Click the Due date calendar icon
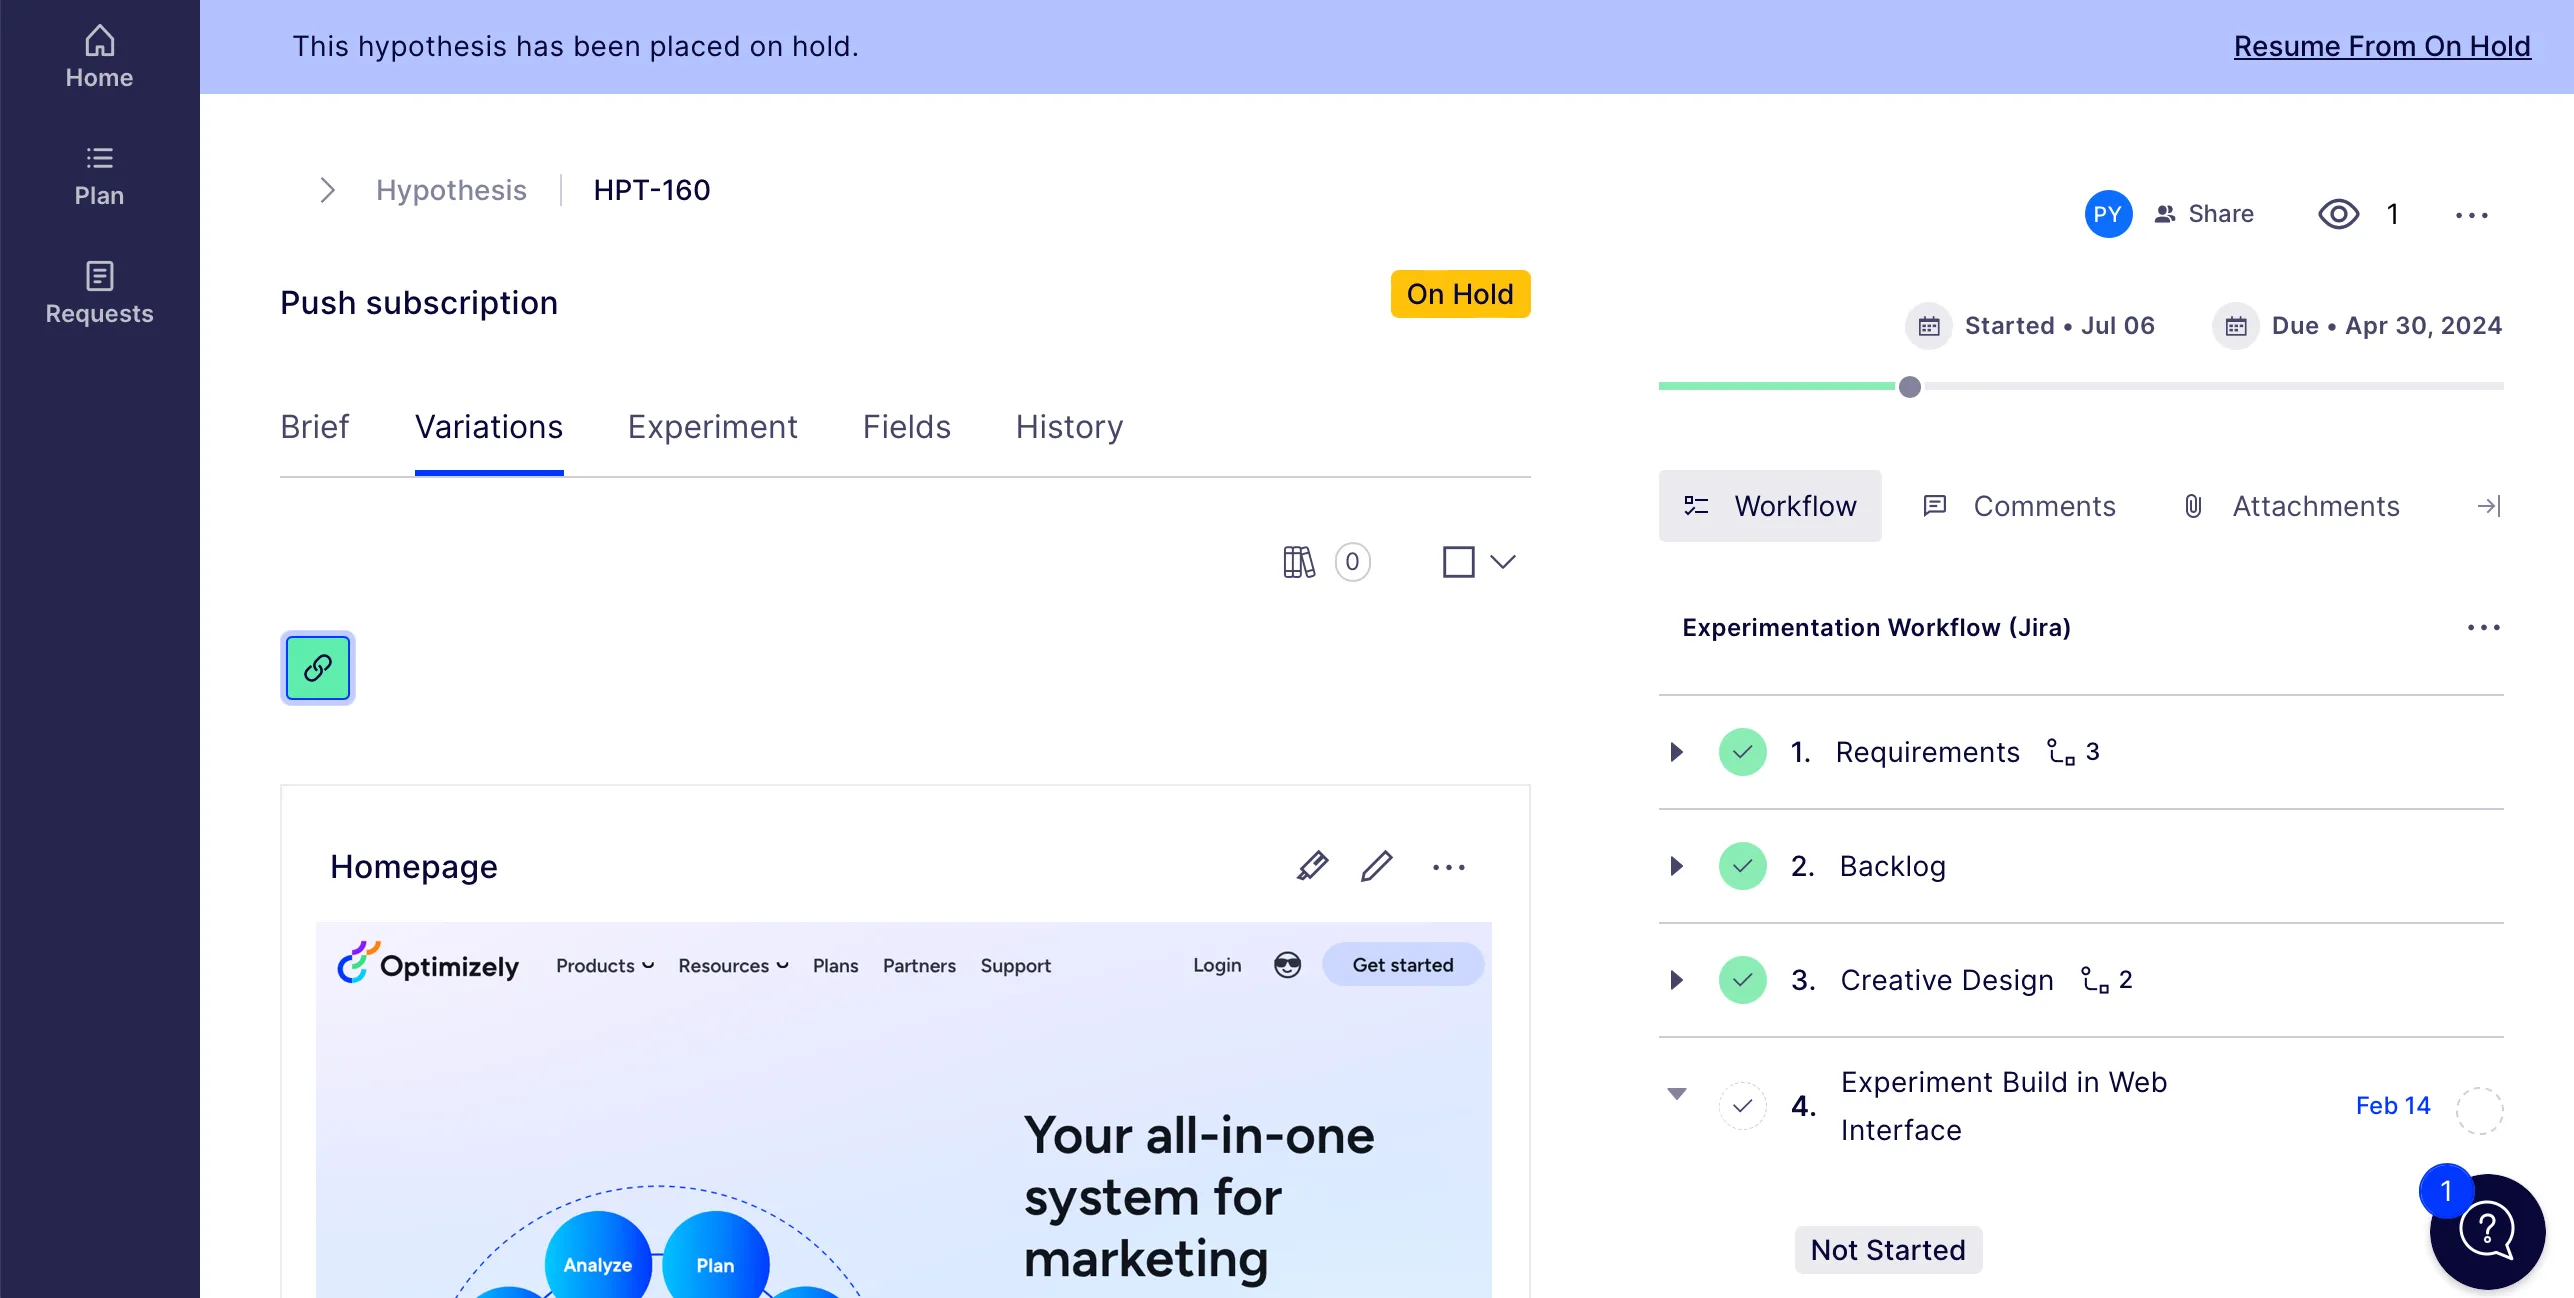Image resolution: width=2574 pixels, height=1298 pixels. click(2236, 326)
